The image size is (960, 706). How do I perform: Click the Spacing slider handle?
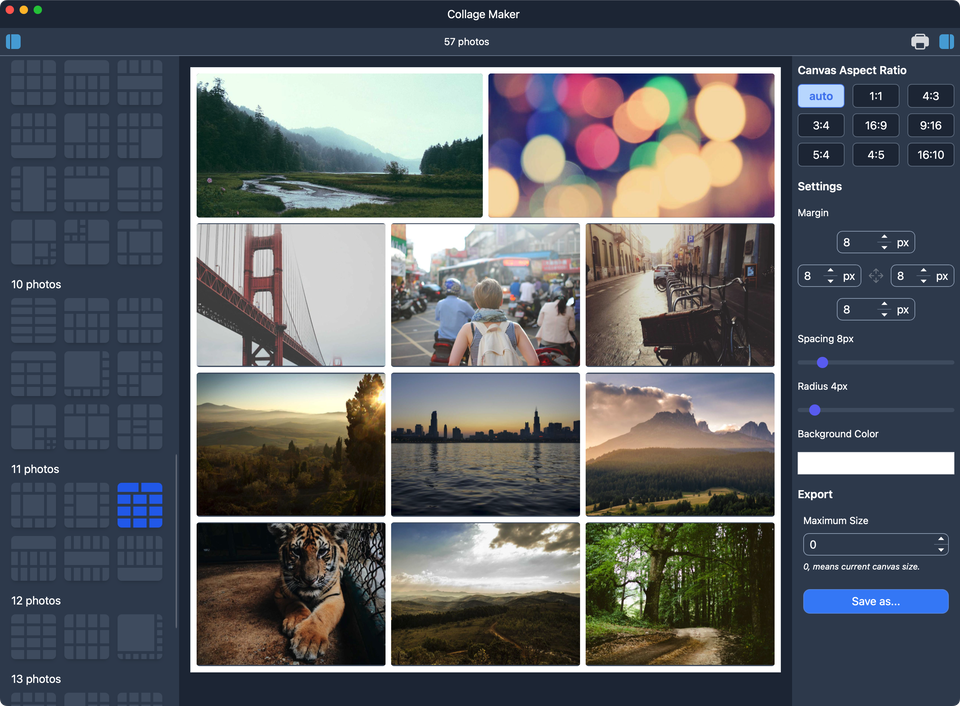[822, 362]
